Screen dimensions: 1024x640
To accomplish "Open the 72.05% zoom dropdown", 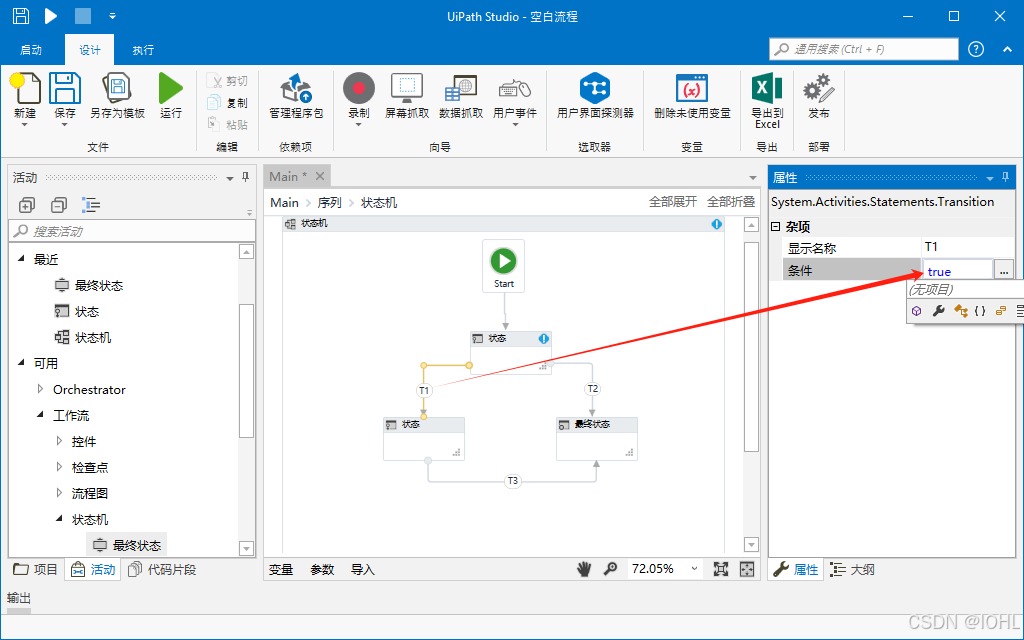I will coord(694,569).
